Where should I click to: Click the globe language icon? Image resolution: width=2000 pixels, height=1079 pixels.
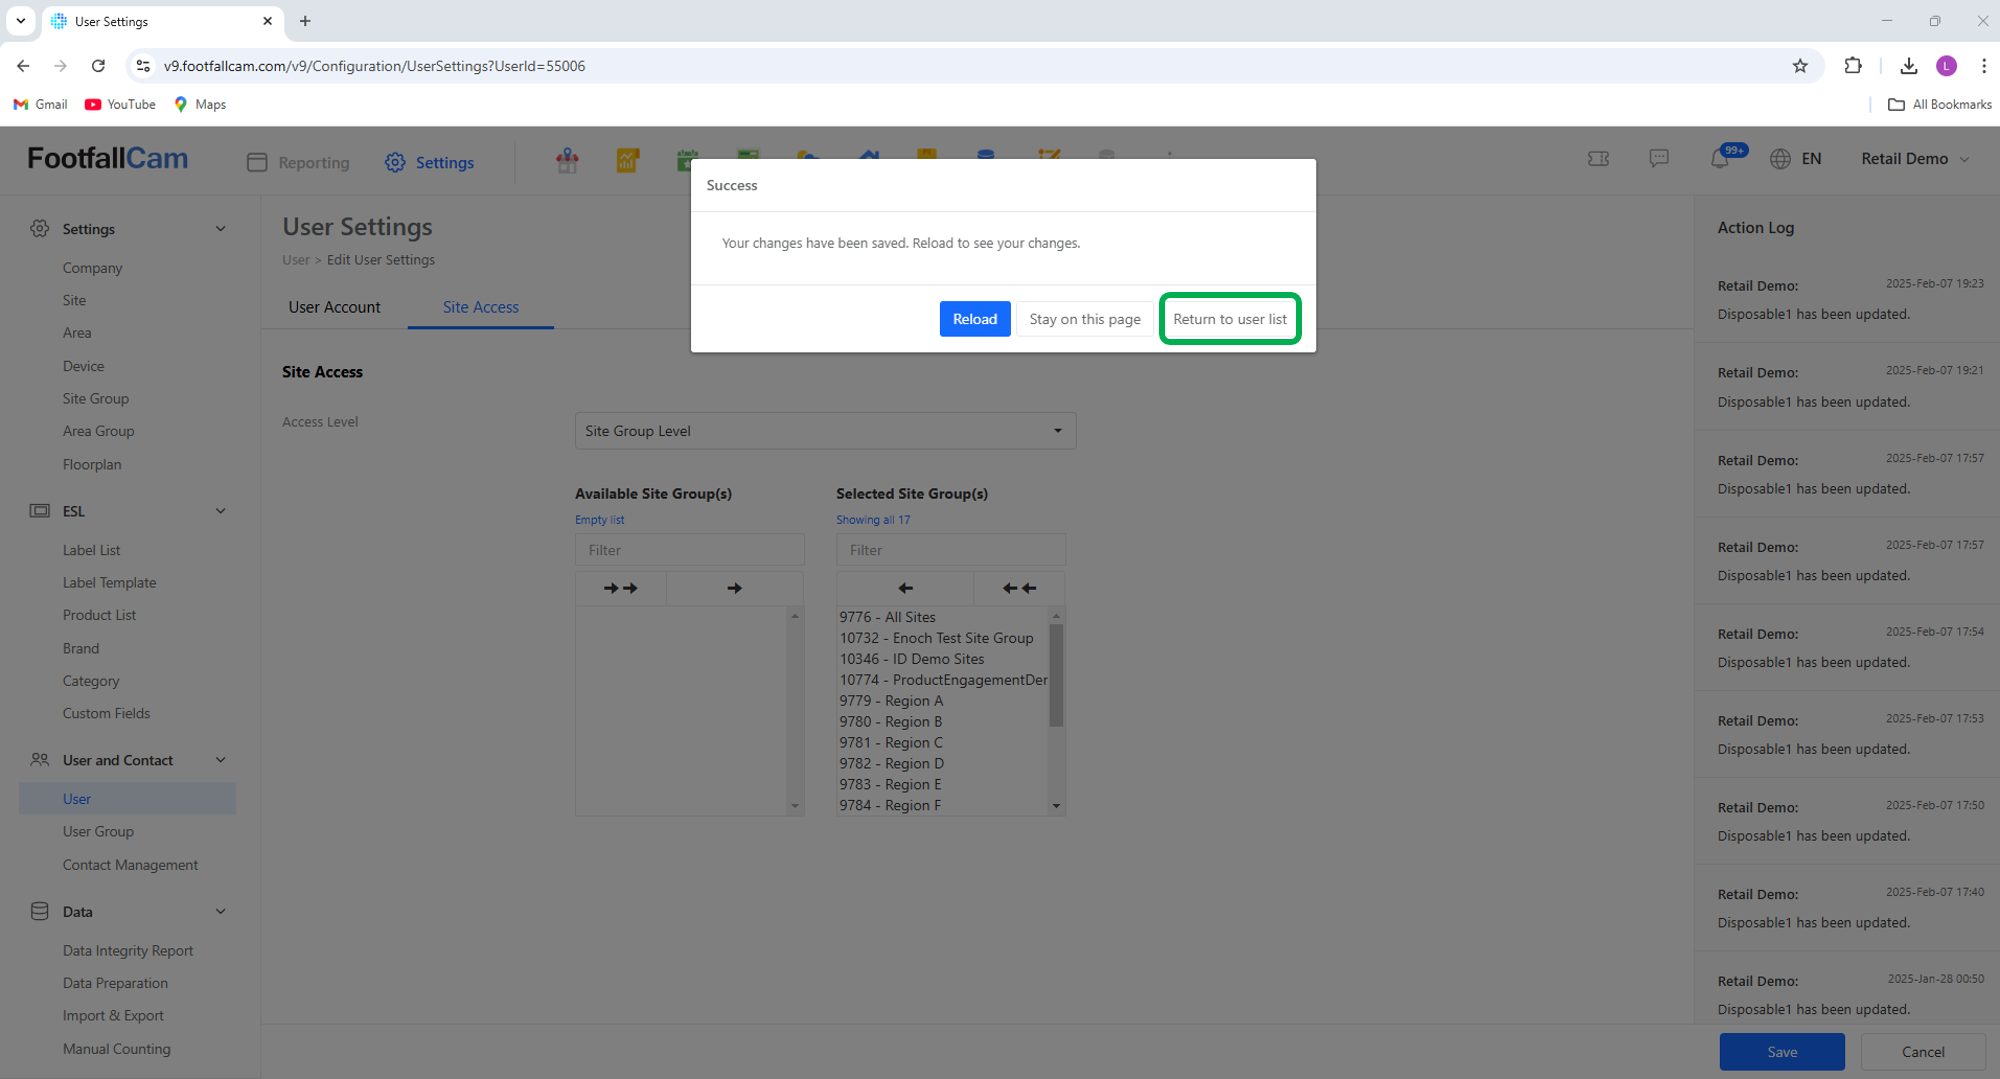tap(1780, 158)
